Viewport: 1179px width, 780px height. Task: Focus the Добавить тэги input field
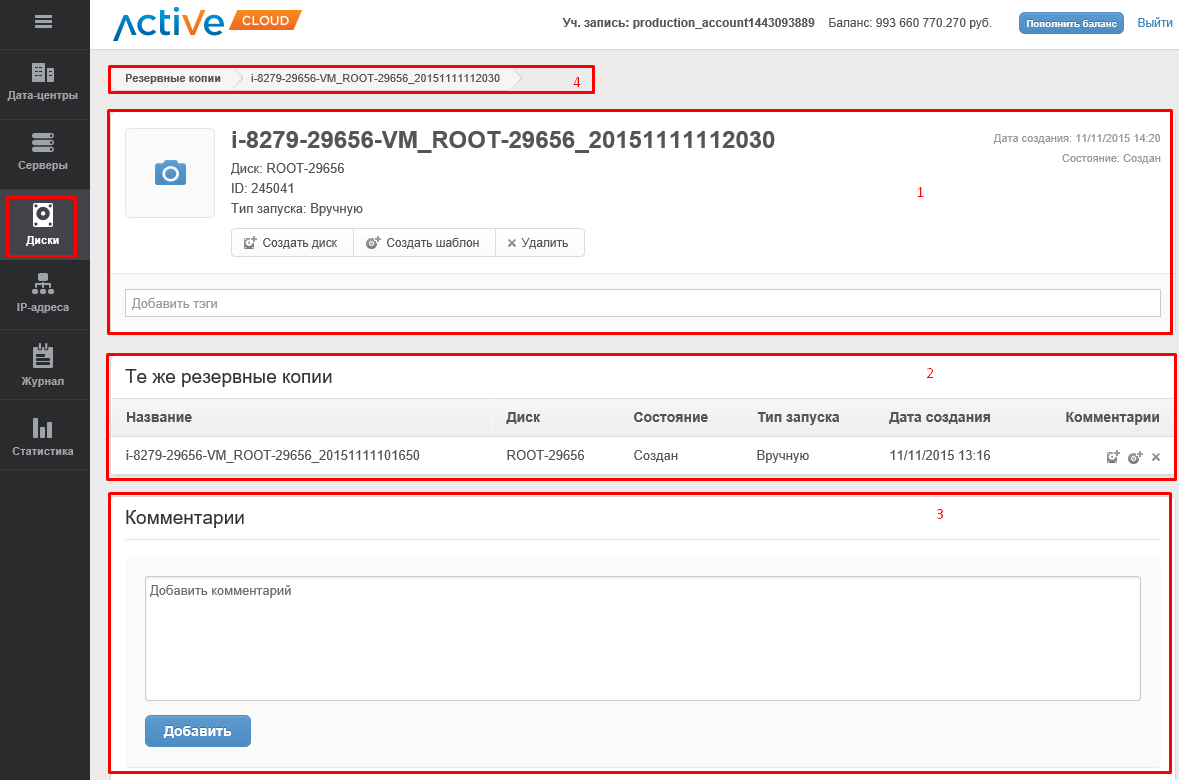click(x=642, y=303)
